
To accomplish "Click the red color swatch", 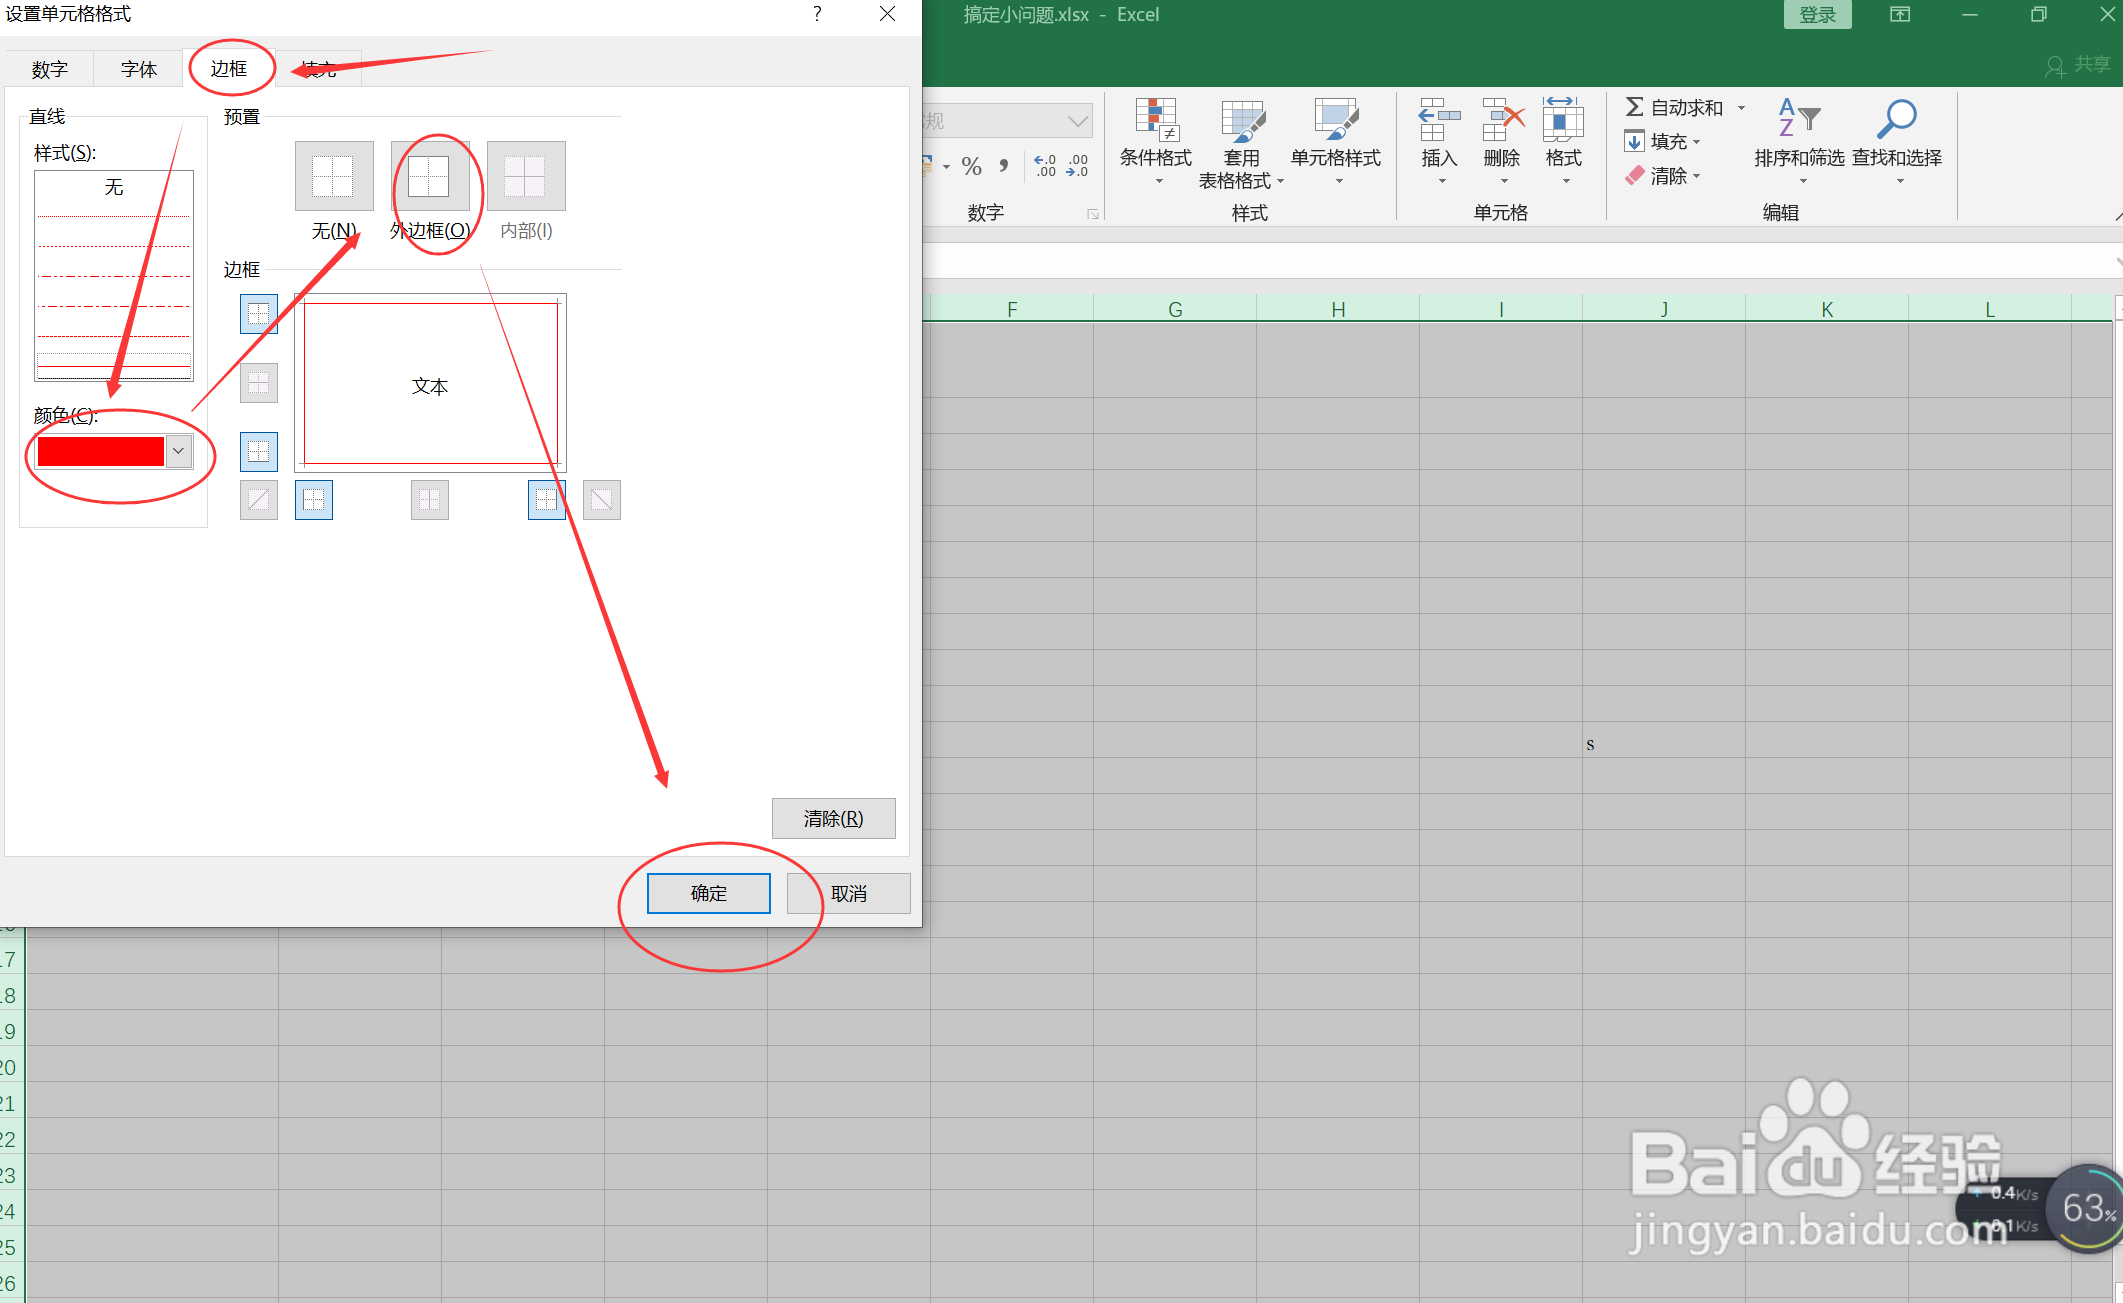I will click(100, 452).
